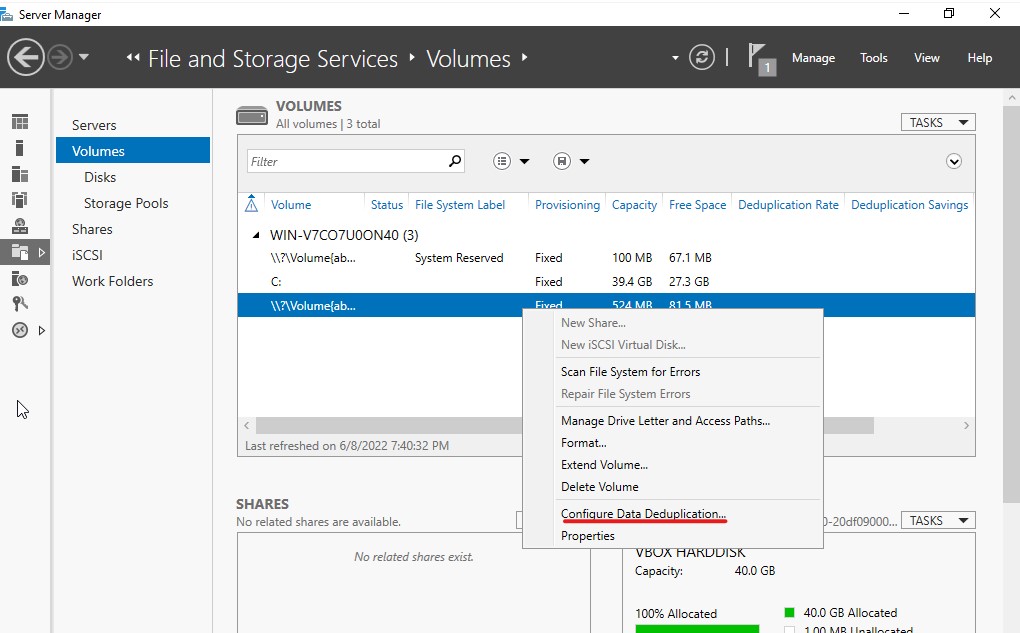Open the Dashboard icon in left rail
Screen dimensions: 1020x633
tap(20, 122)
